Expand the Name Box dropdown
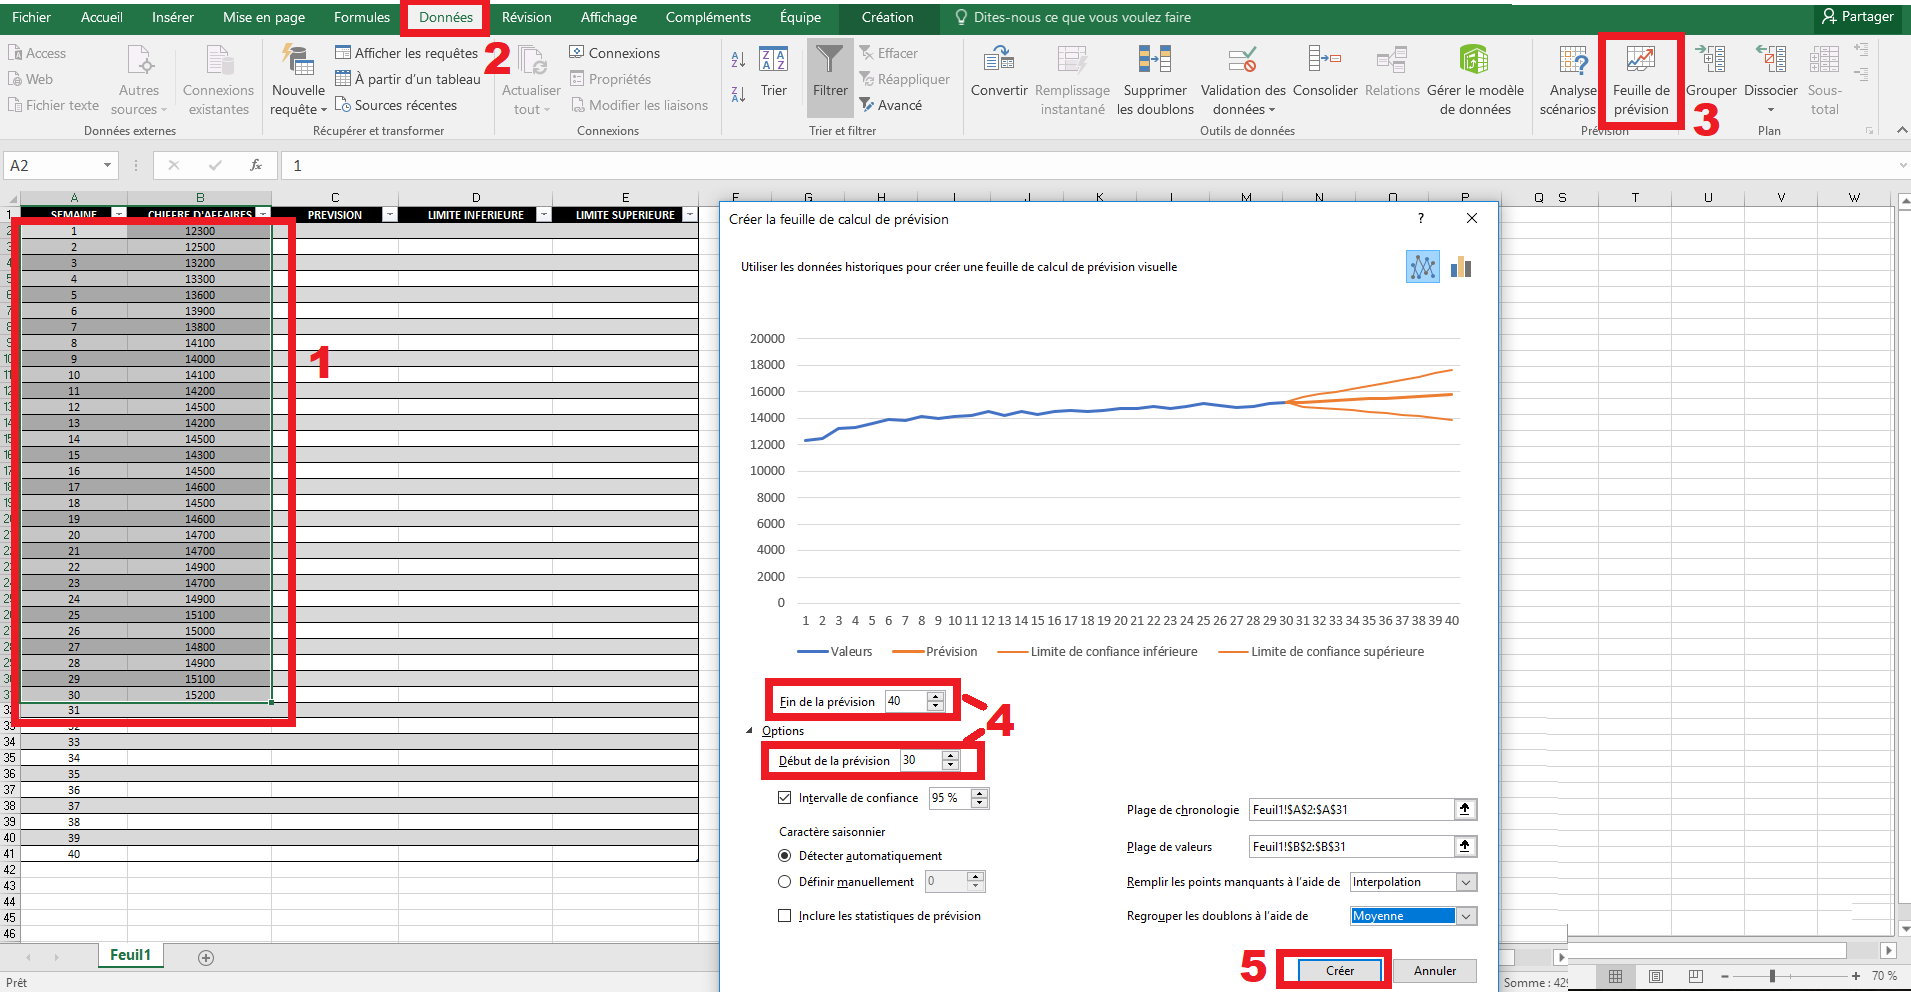 tap(107, 165)
